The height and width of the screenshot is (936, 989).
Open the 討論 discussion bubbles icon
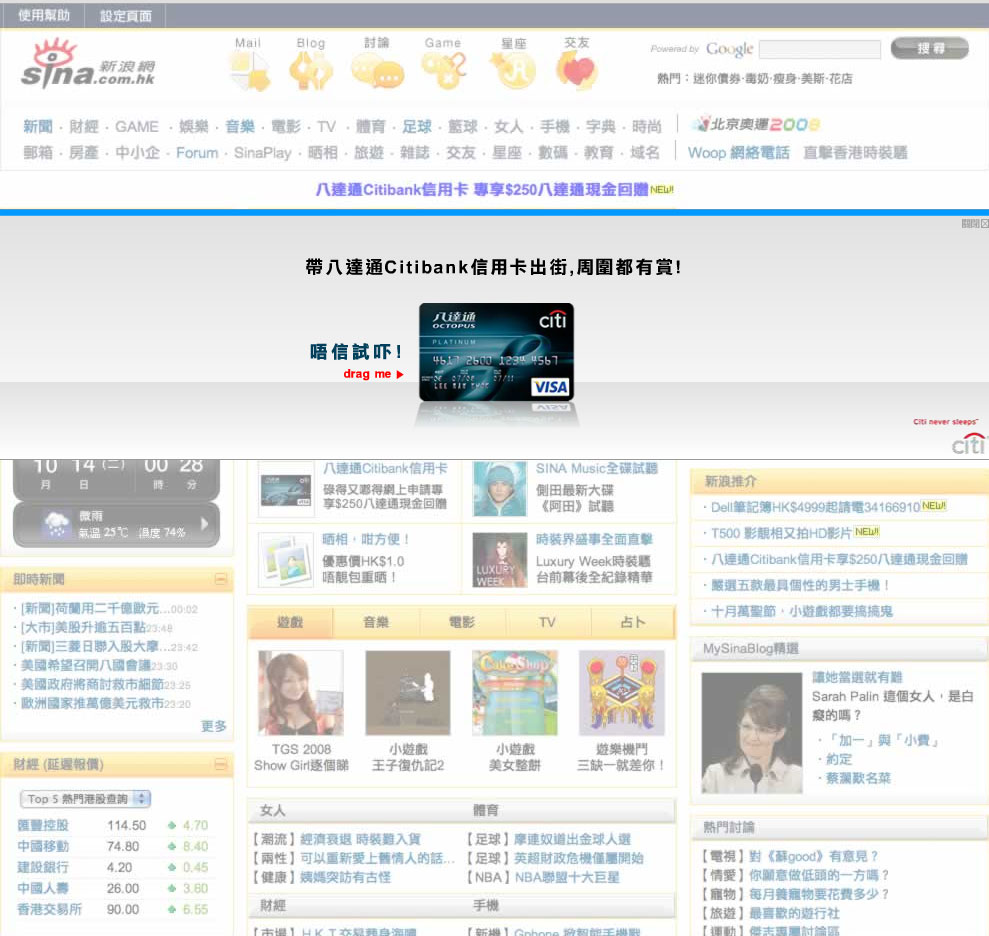click(x=377, y=70)
